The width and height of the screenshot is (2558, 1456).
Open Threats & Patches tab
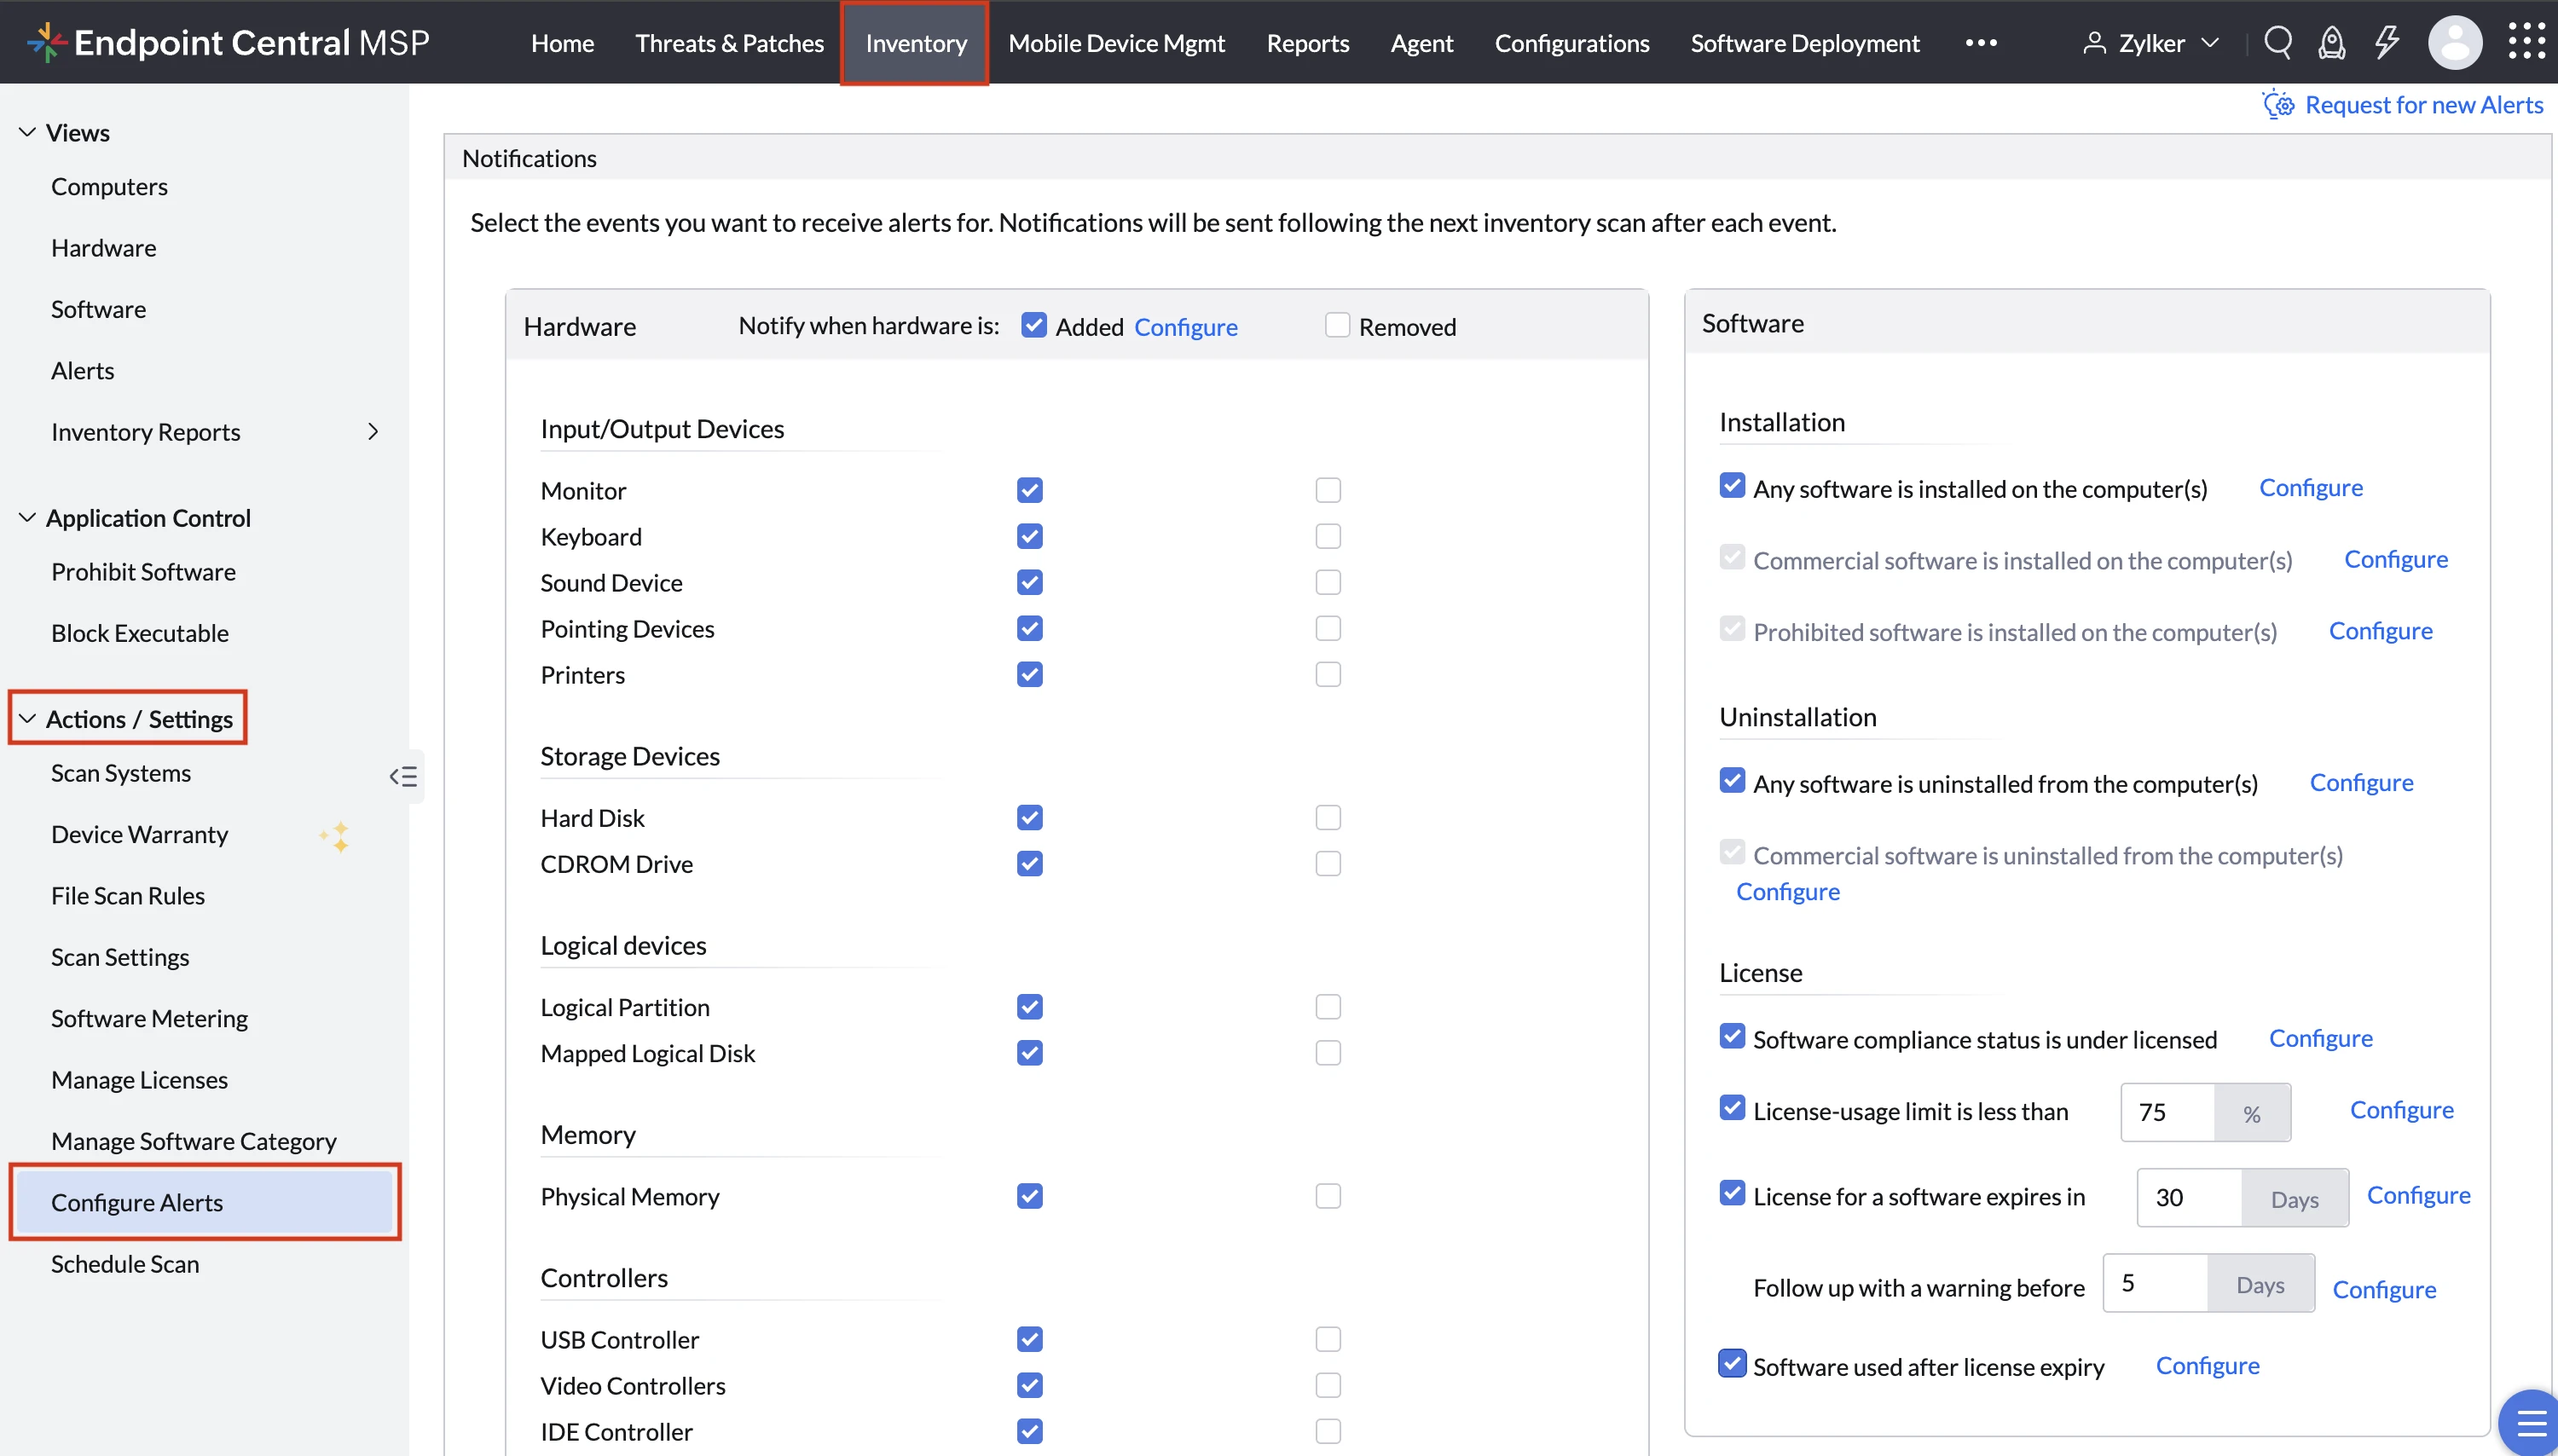(x=729, y=43)
